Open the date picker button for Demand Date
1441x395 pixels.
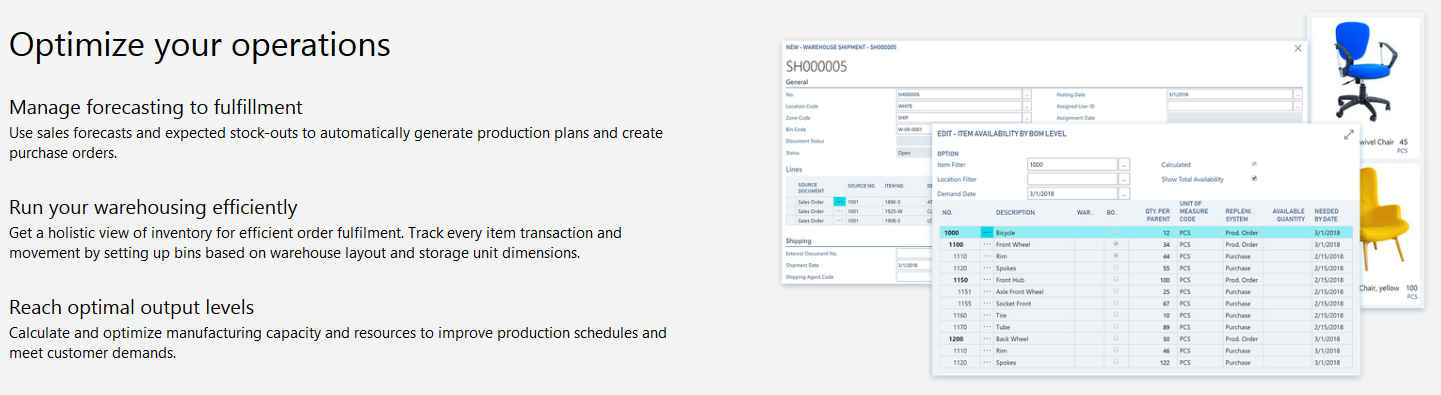[1123, 193]
